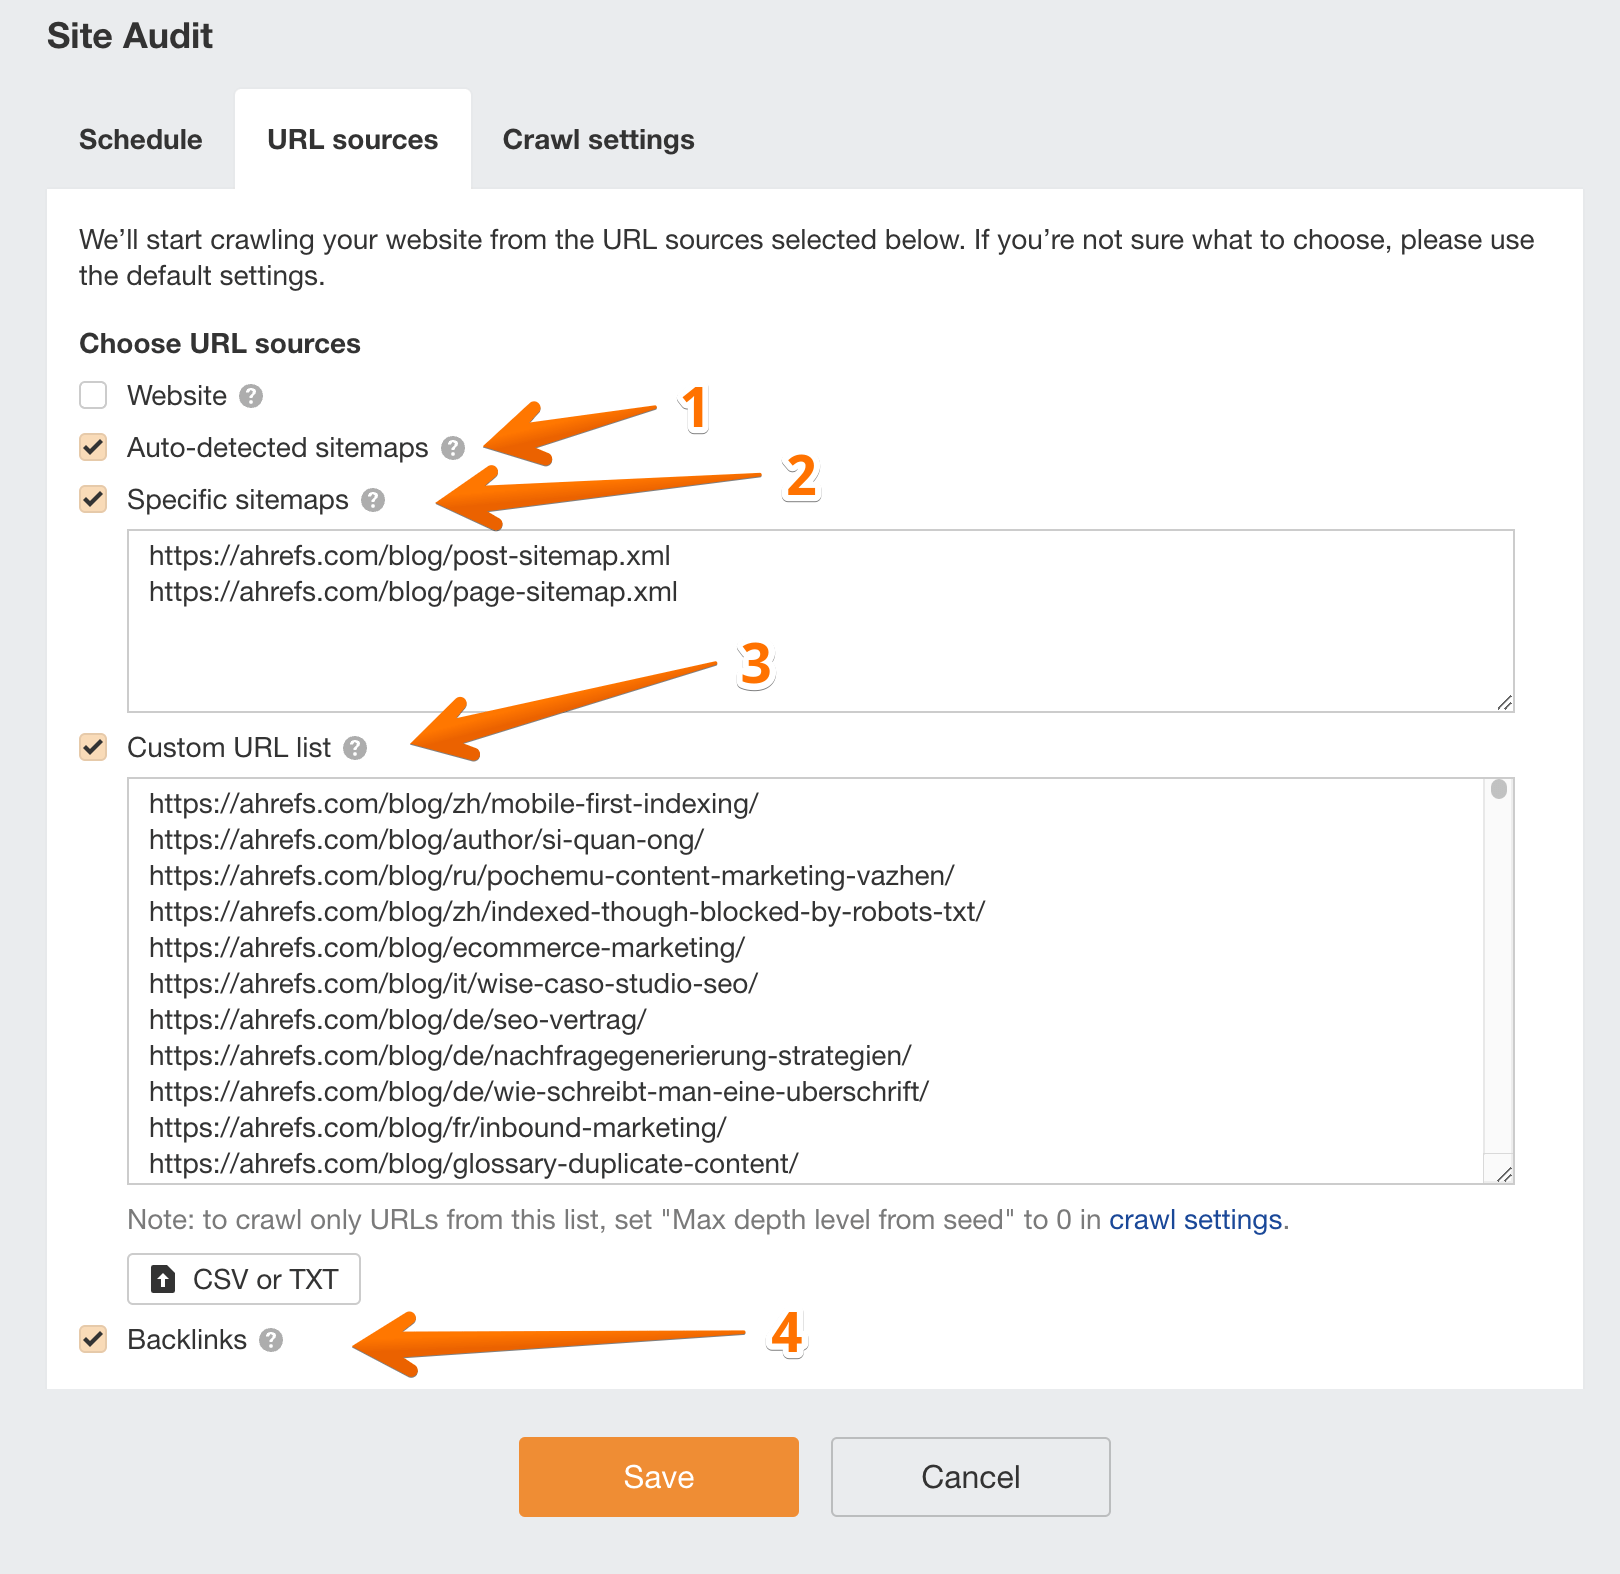Switch to the Schedule tab
The image size is (1620, 1574).
[140, 139]
